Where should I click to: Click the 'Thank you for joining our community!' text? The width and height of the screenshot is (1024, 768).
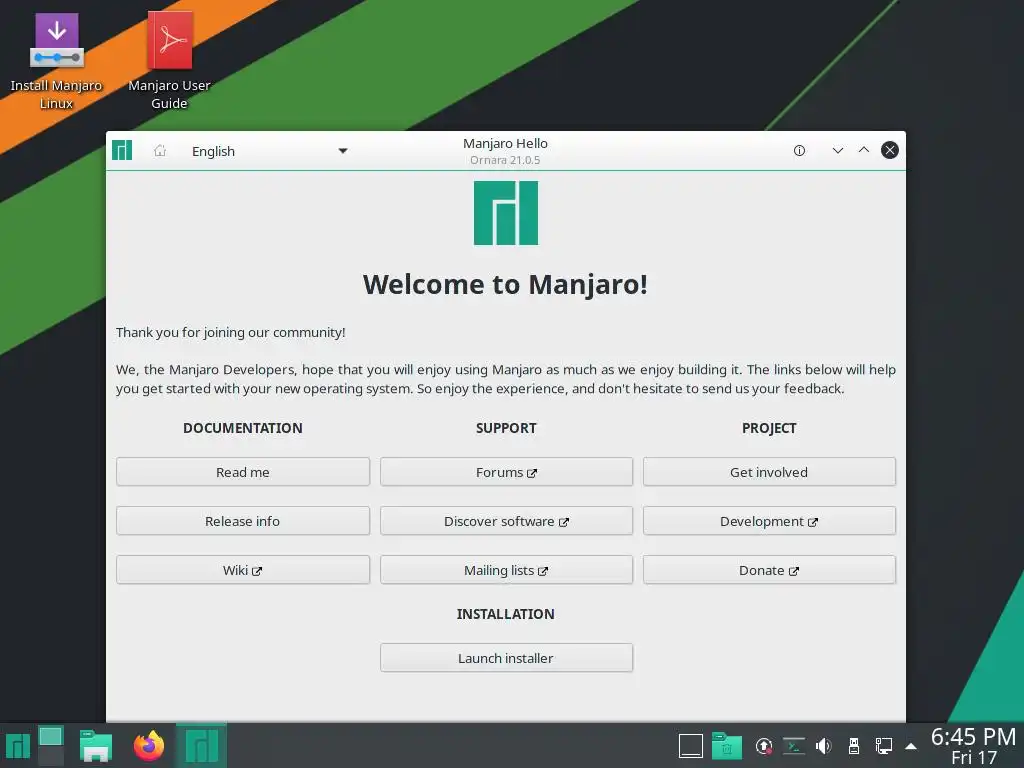click(x=231, y=332)
